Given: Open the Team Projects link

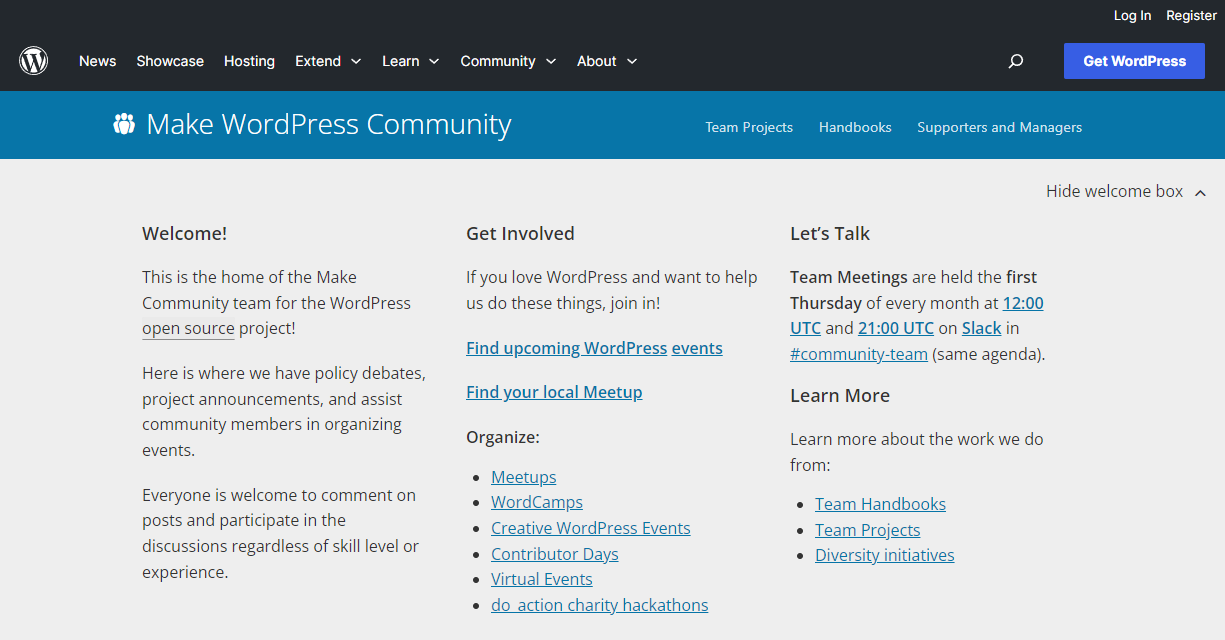Looking at the screenshot, I should tap(749, 127).
